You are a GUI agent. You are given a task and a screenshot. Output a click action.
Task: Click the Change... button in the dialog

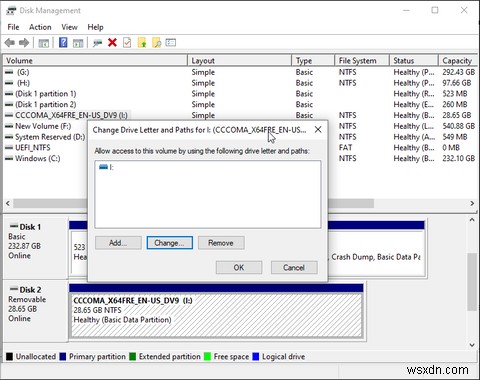point(169,243)
